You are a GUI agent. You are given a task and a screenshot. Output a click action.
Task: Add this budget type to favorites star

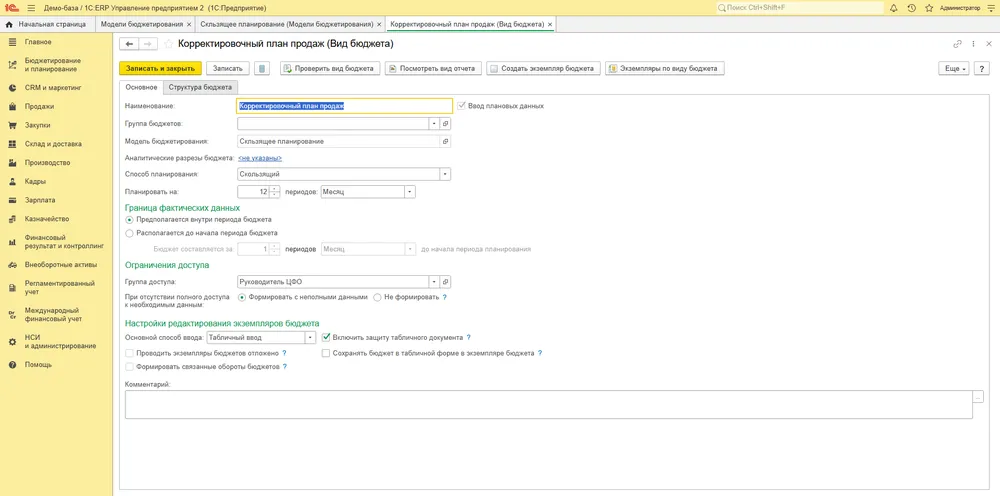click(x=168, y=44)
